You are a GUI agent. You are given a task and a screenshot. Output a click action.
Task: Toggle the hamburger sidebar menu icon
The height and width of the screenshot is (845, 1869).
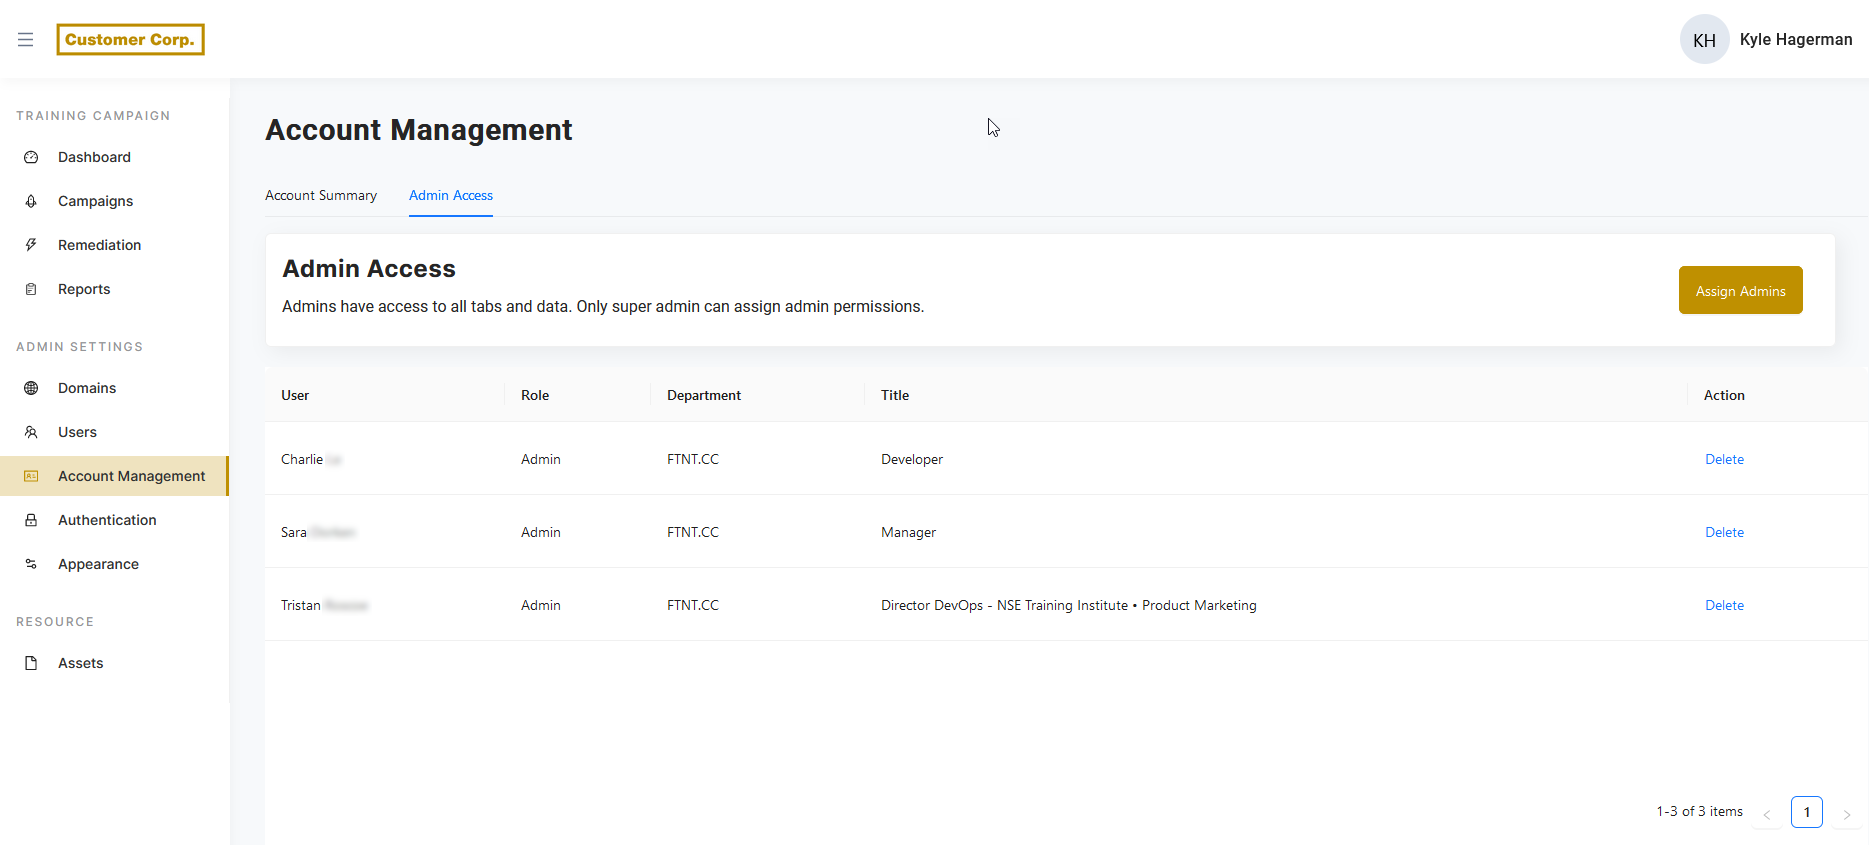point(26,40)
